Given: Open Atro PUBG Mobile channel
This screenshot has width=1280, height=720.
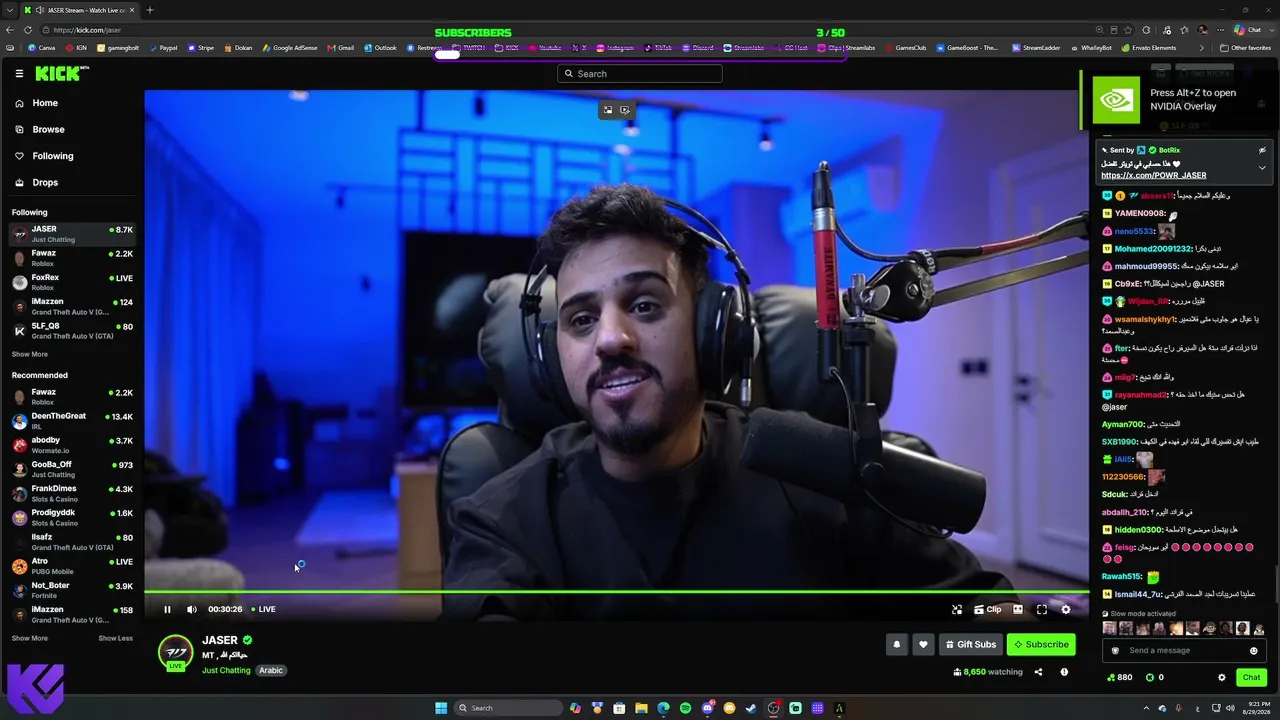Looking at the screenshot, I should (72, 566).
